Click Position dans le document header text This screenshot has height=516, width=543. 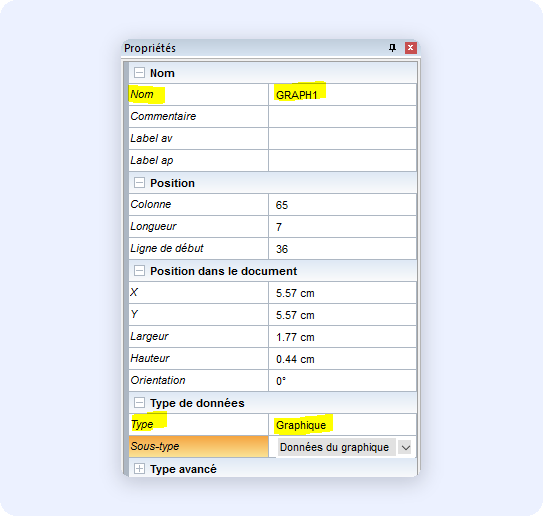[x=223, y=271]
